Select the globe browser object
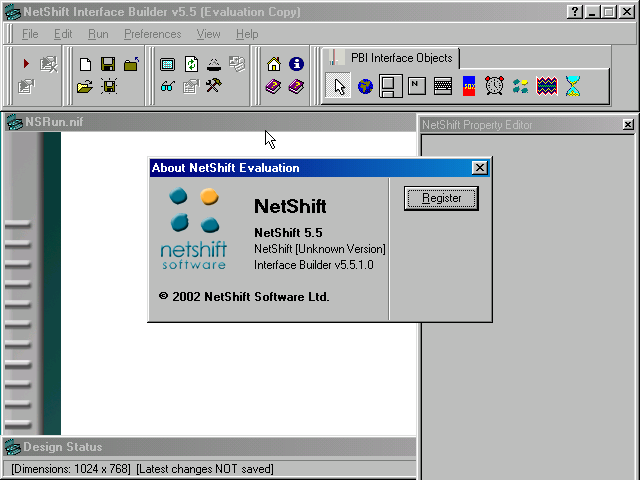 coord(366,86)
